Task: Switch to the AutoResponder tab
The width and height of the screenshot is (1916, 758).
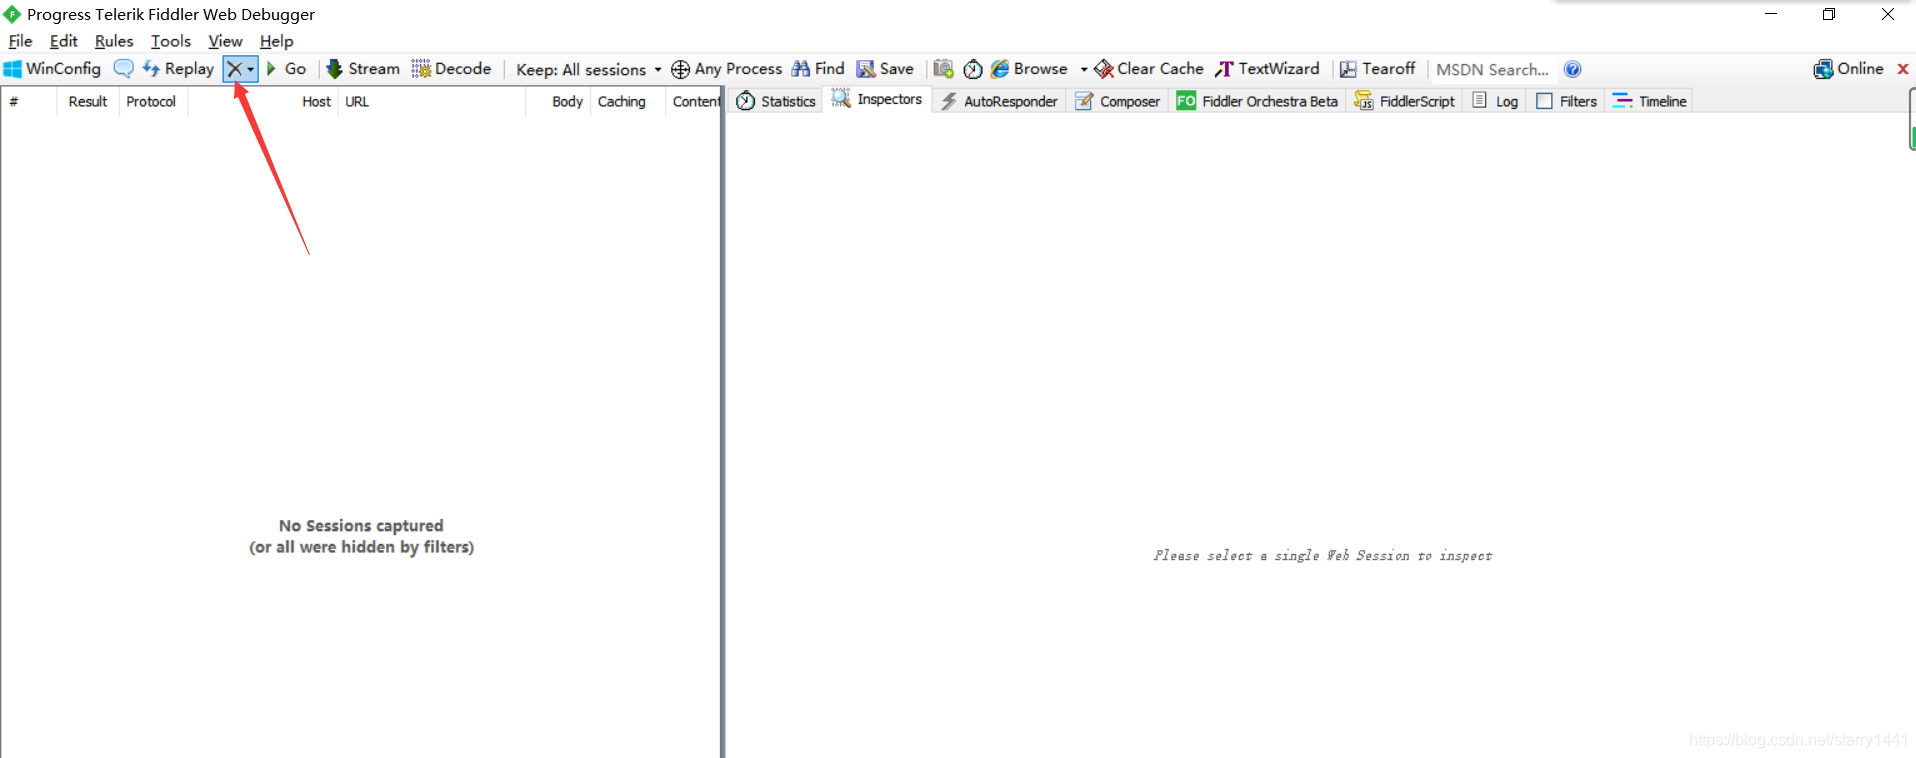Action: pos(999,101)
